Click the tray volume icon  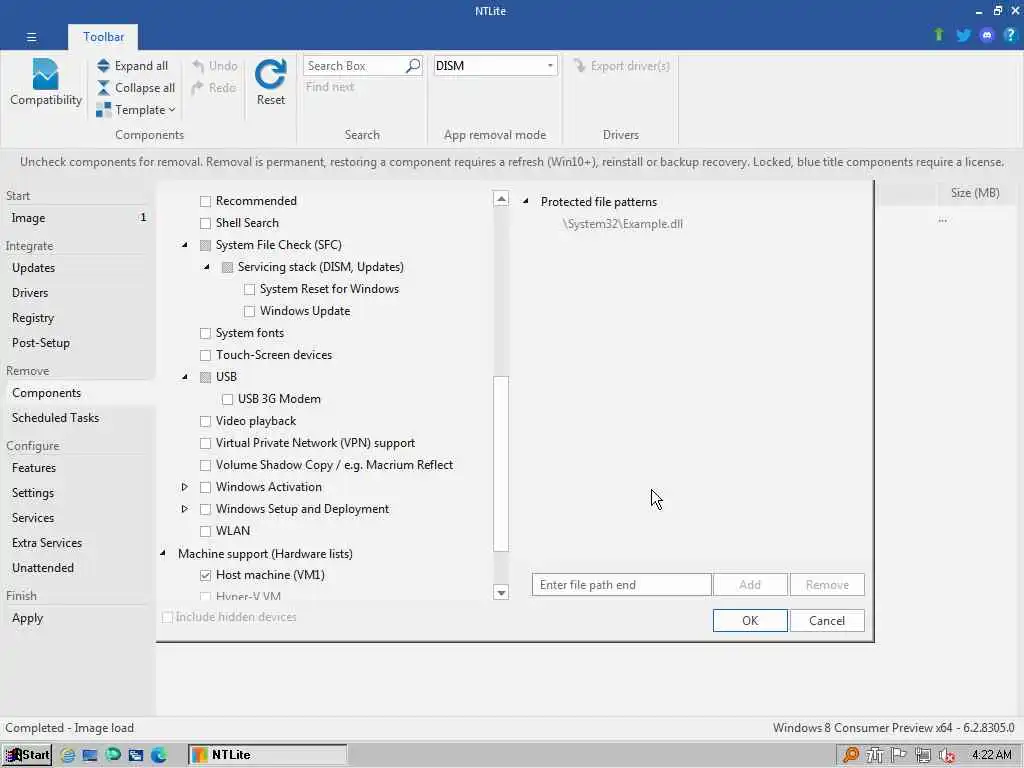pos(947,756)
